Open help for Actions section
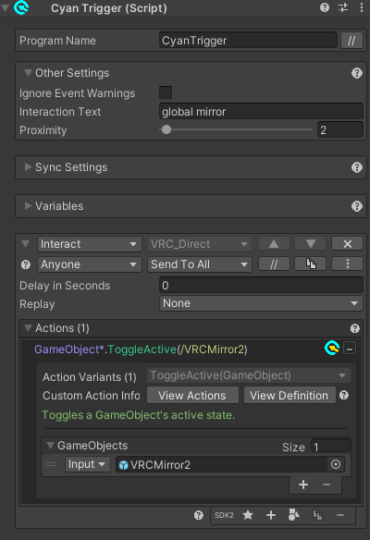This screenshot has height=540, width=370. (355, 329)
